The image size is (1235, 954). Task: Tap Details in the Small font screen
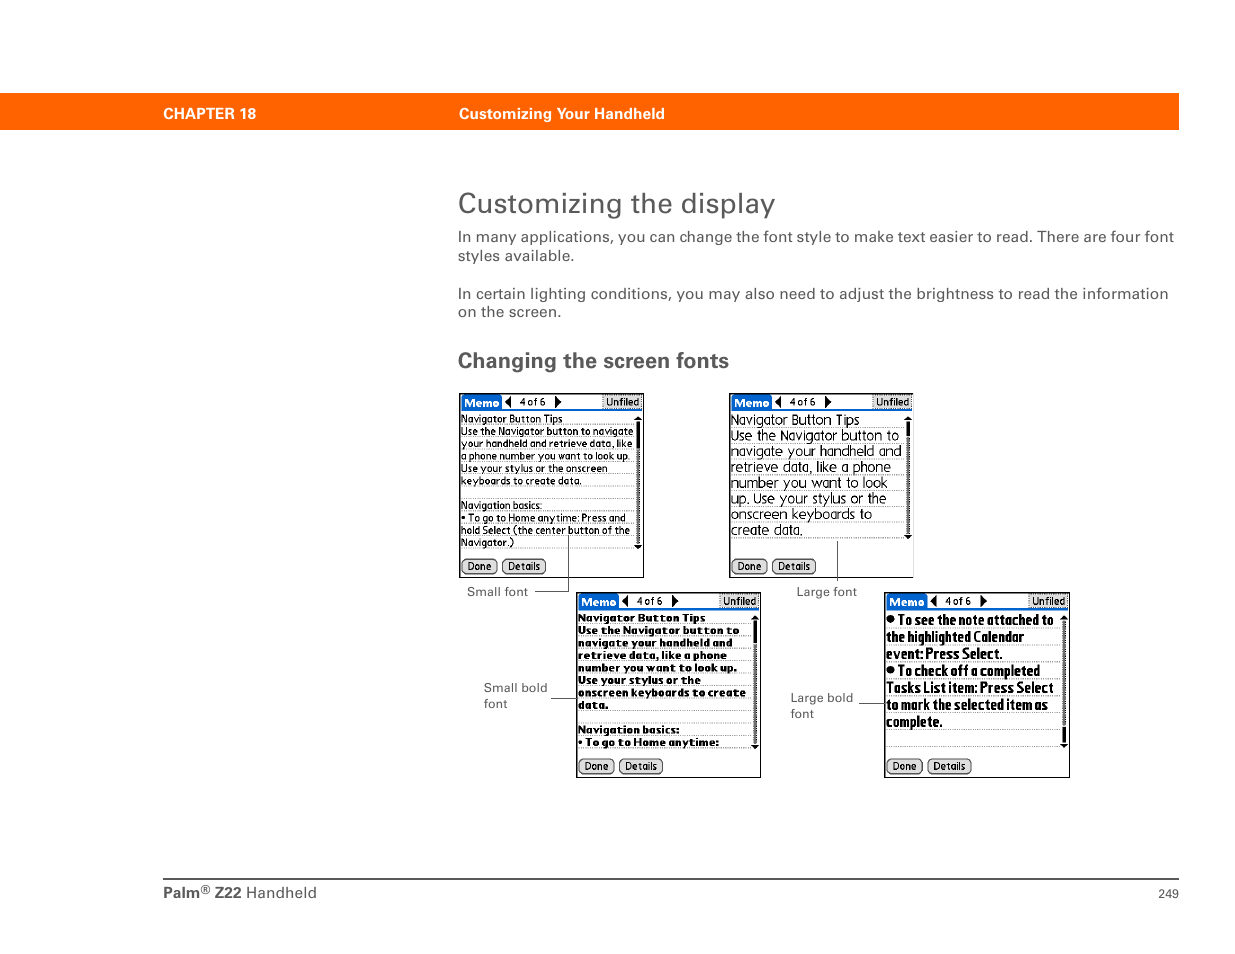(x=524, y=567)
